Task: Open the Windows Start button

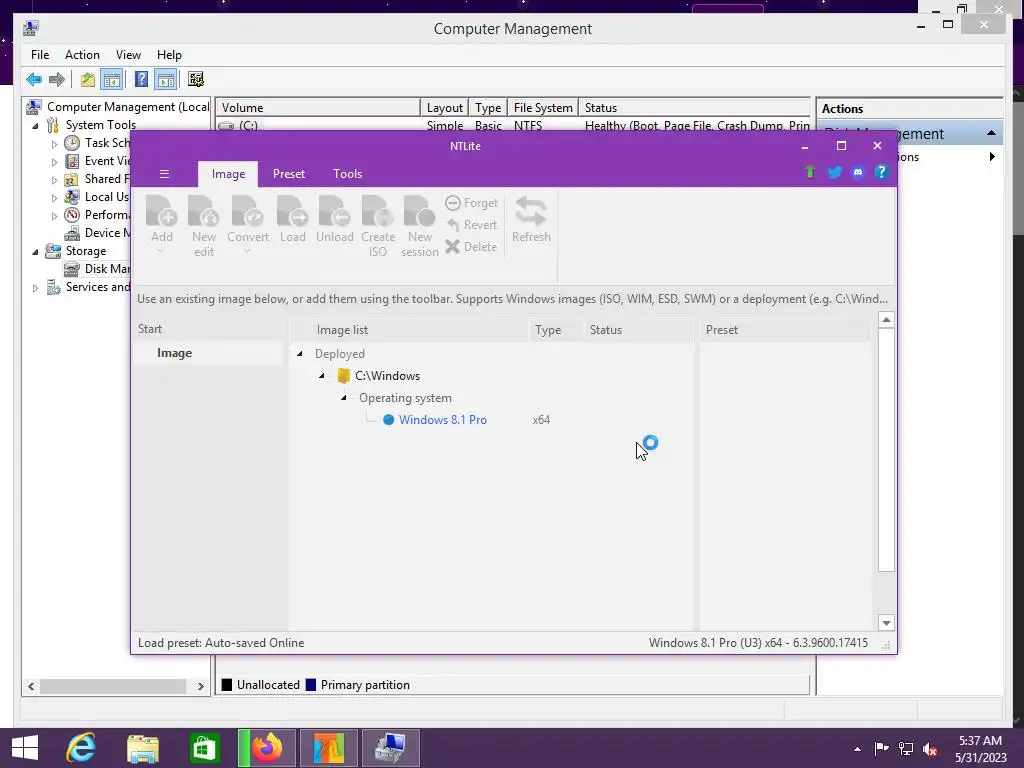Action: 25,748
